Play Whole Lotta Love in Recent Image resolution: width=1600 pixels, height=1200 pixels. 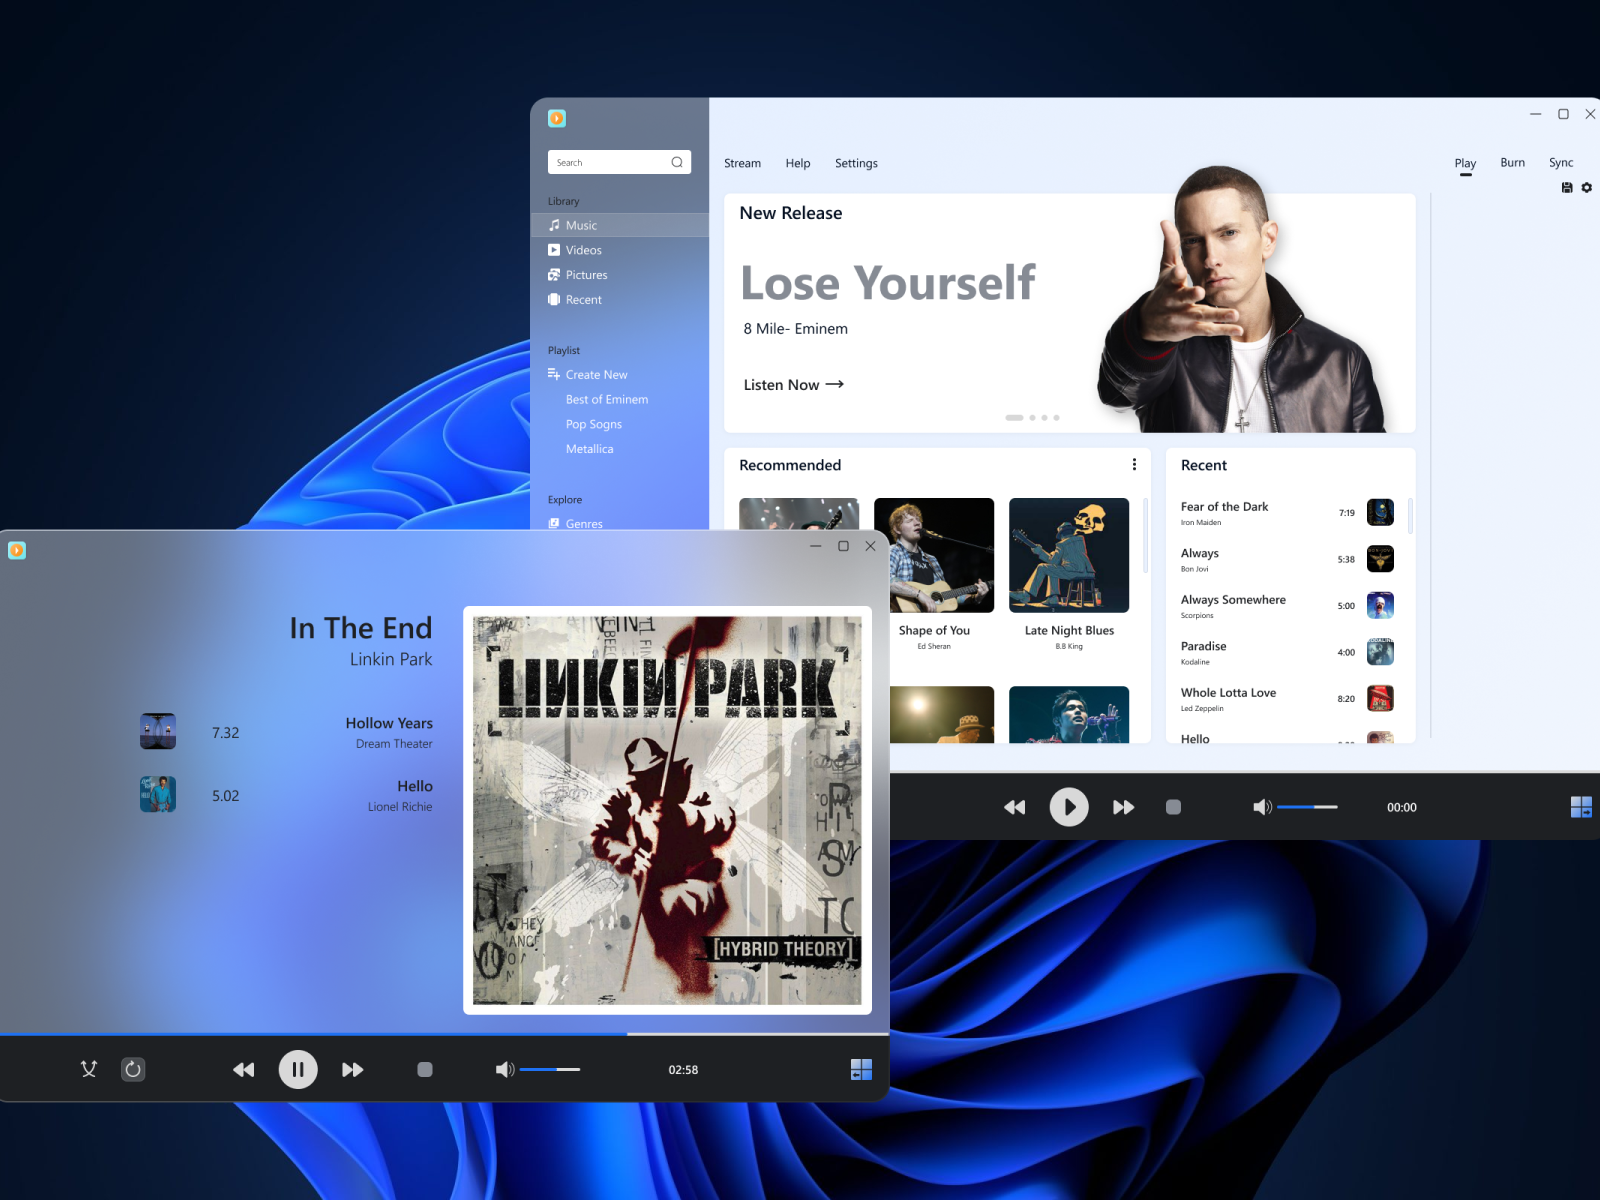pyautogui.click(x=1287, y=699)
